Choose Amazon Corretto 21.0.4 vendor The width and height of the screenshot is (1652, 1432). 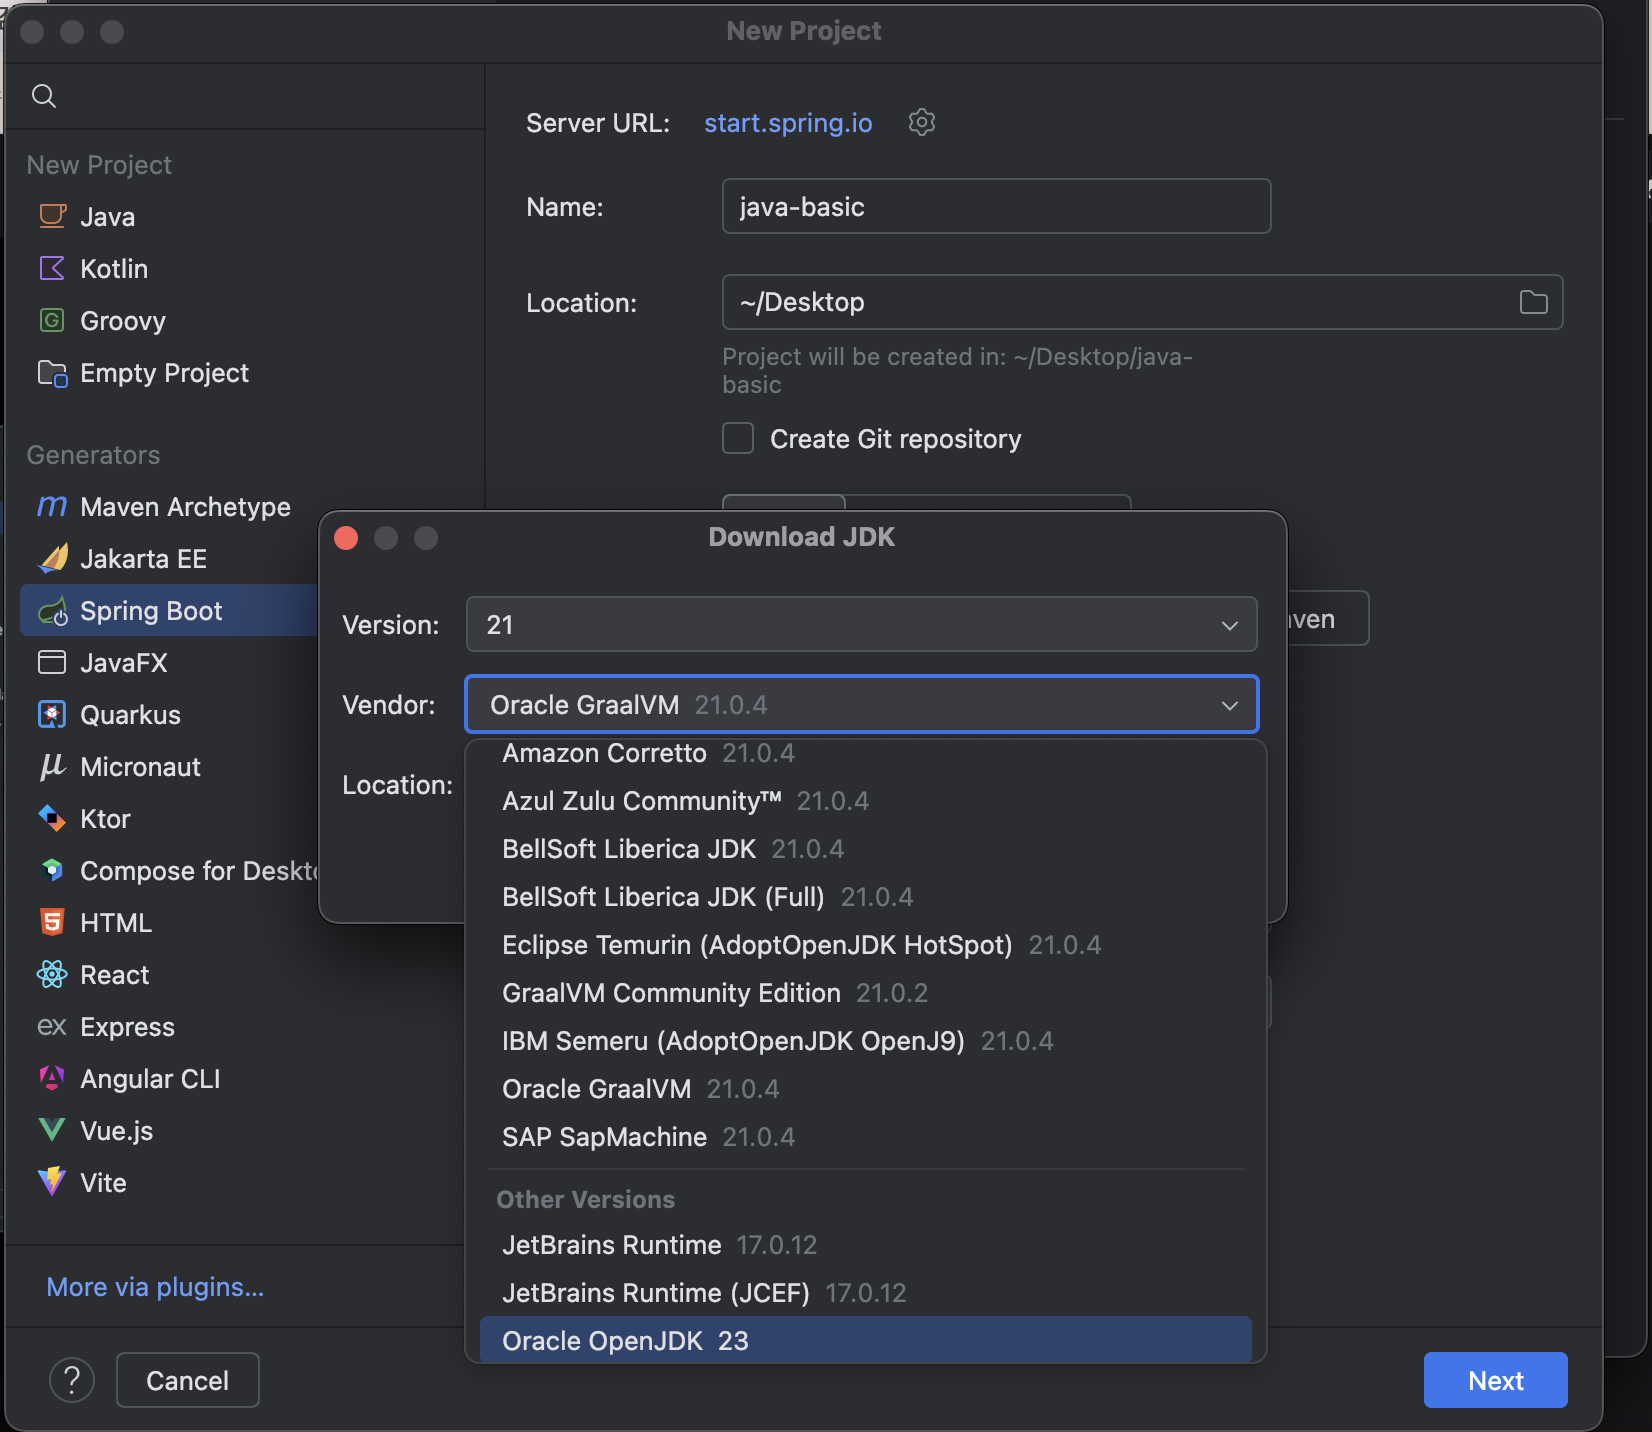(866, 753)
